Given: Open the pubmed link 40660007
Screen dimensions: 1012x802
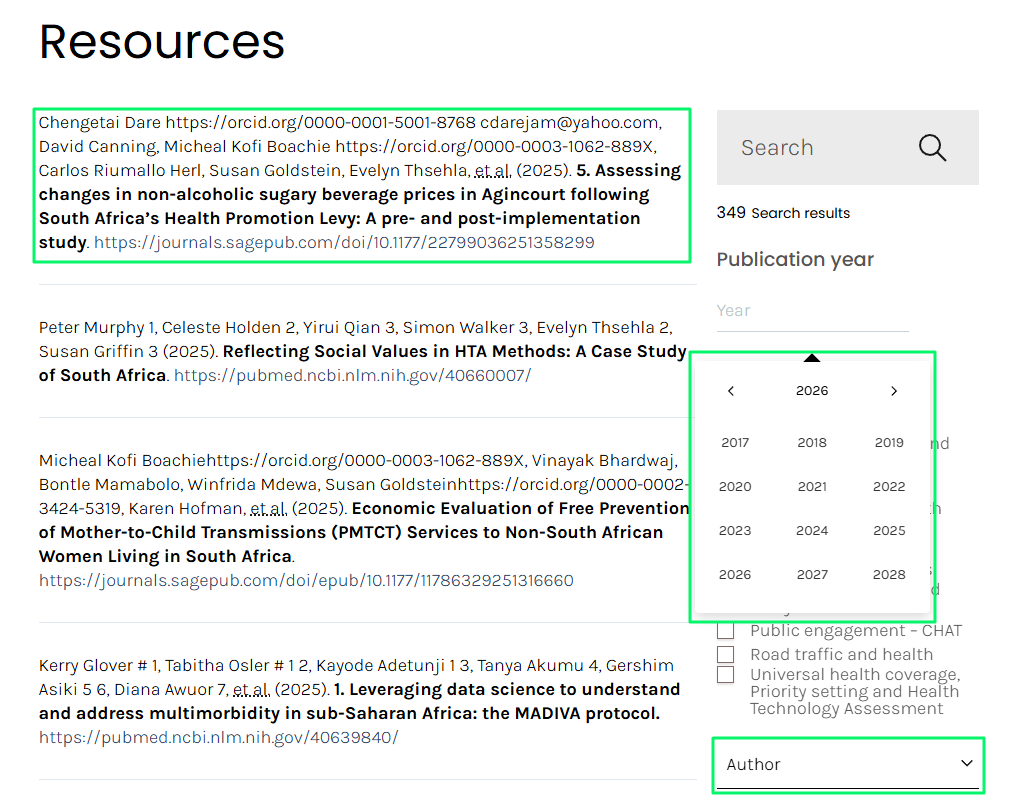Looking at the screenshot, I should (x=352, y=376).
